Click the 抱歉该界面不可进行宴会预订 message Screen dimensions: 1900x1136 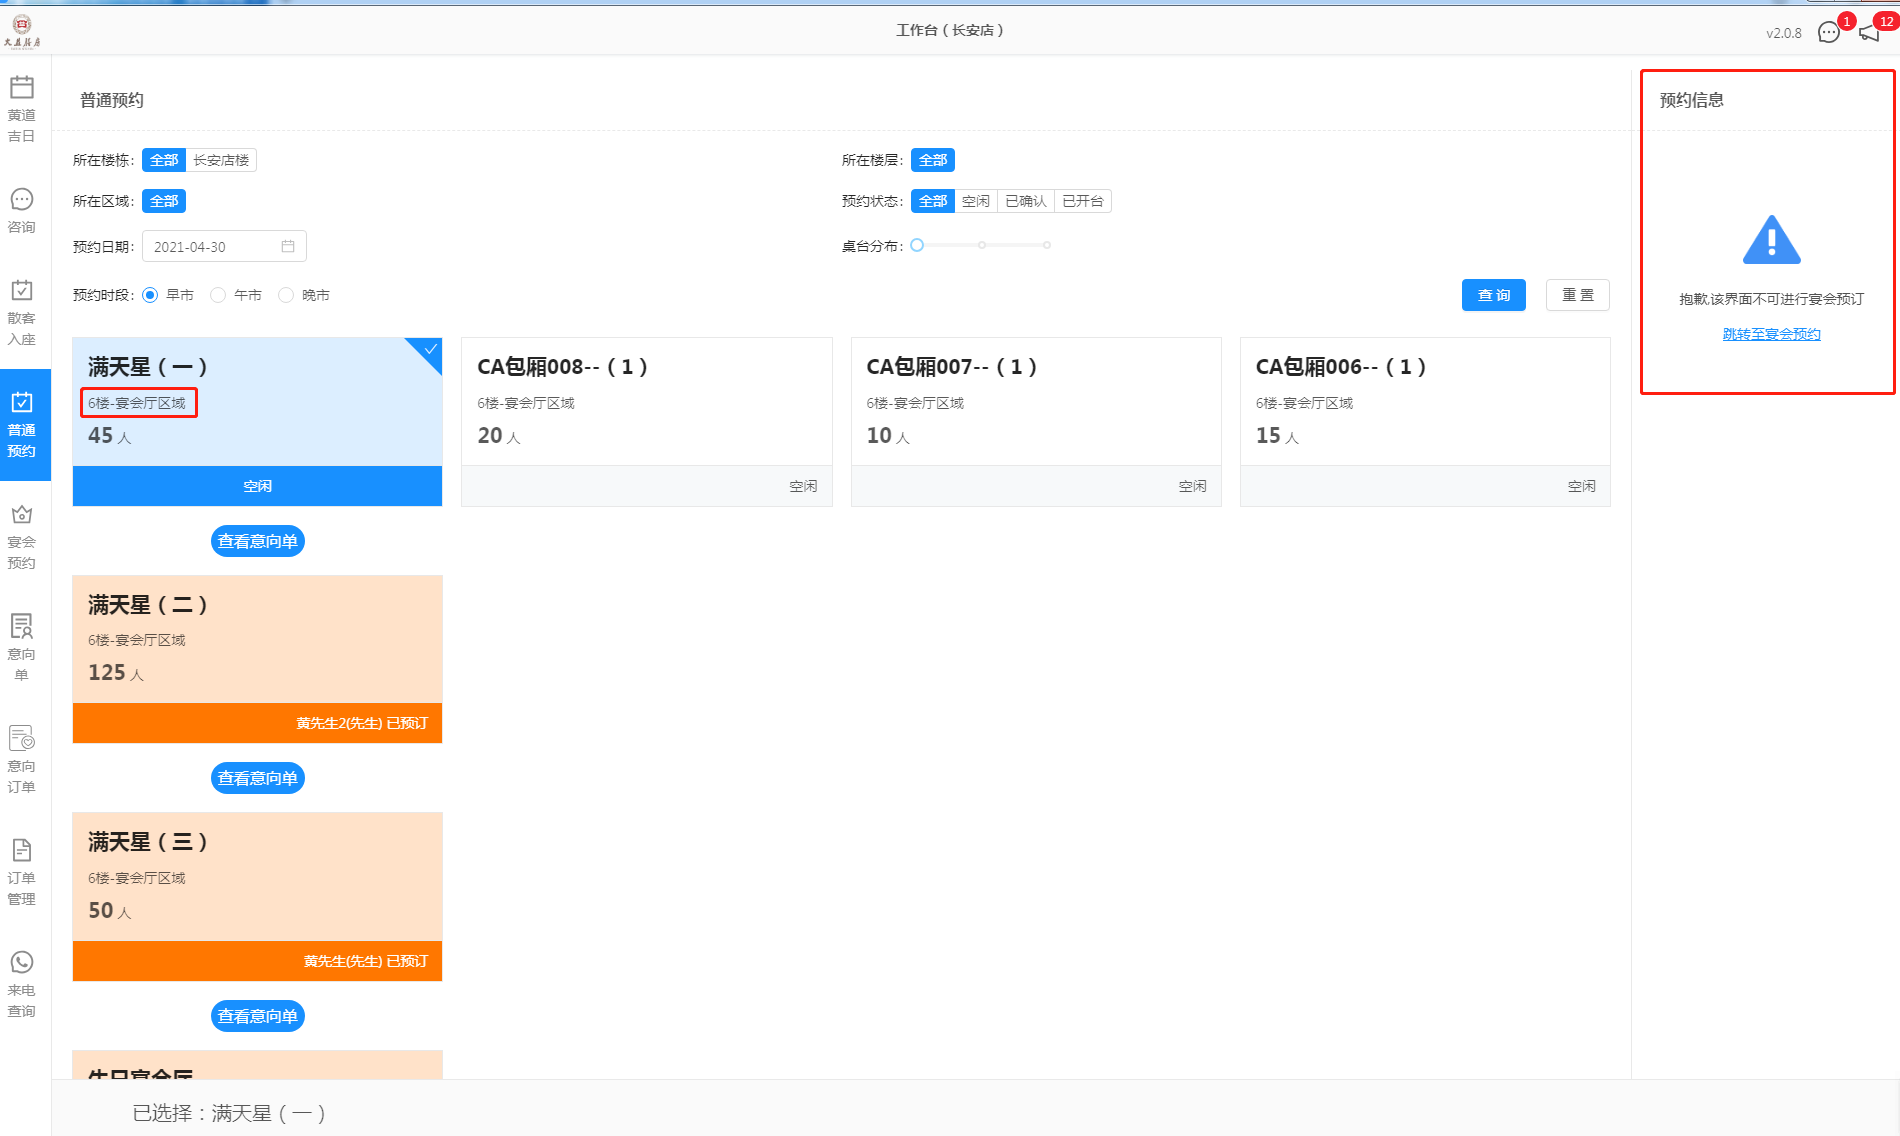[x=1771, y=299]
